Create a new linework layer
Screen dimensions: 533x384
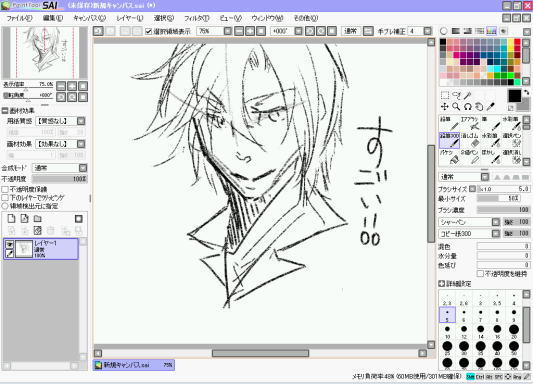[x=24, y=219]
